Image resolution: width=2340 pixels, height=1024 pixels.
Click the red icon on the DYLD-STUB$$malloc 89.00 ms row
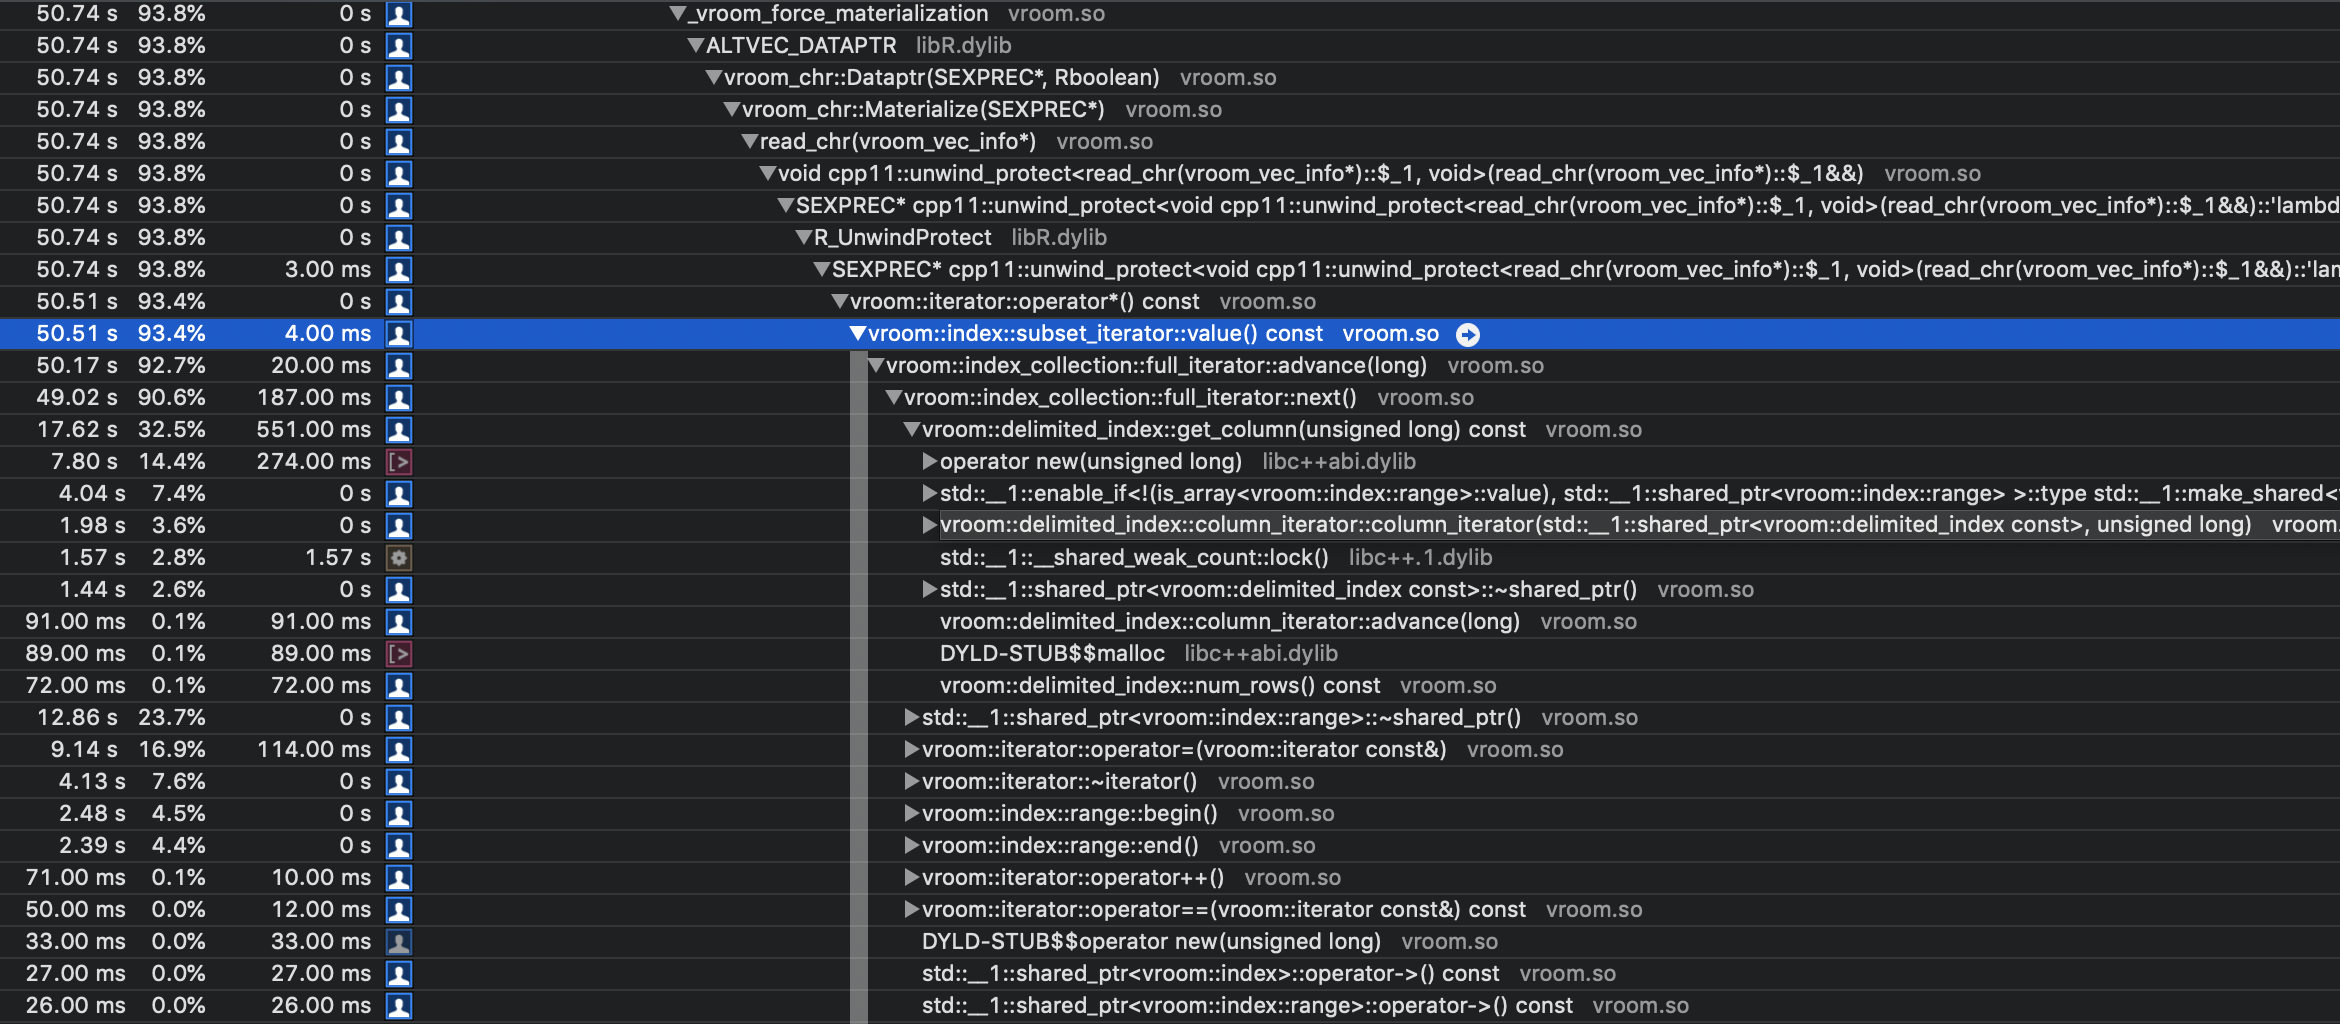399,653
